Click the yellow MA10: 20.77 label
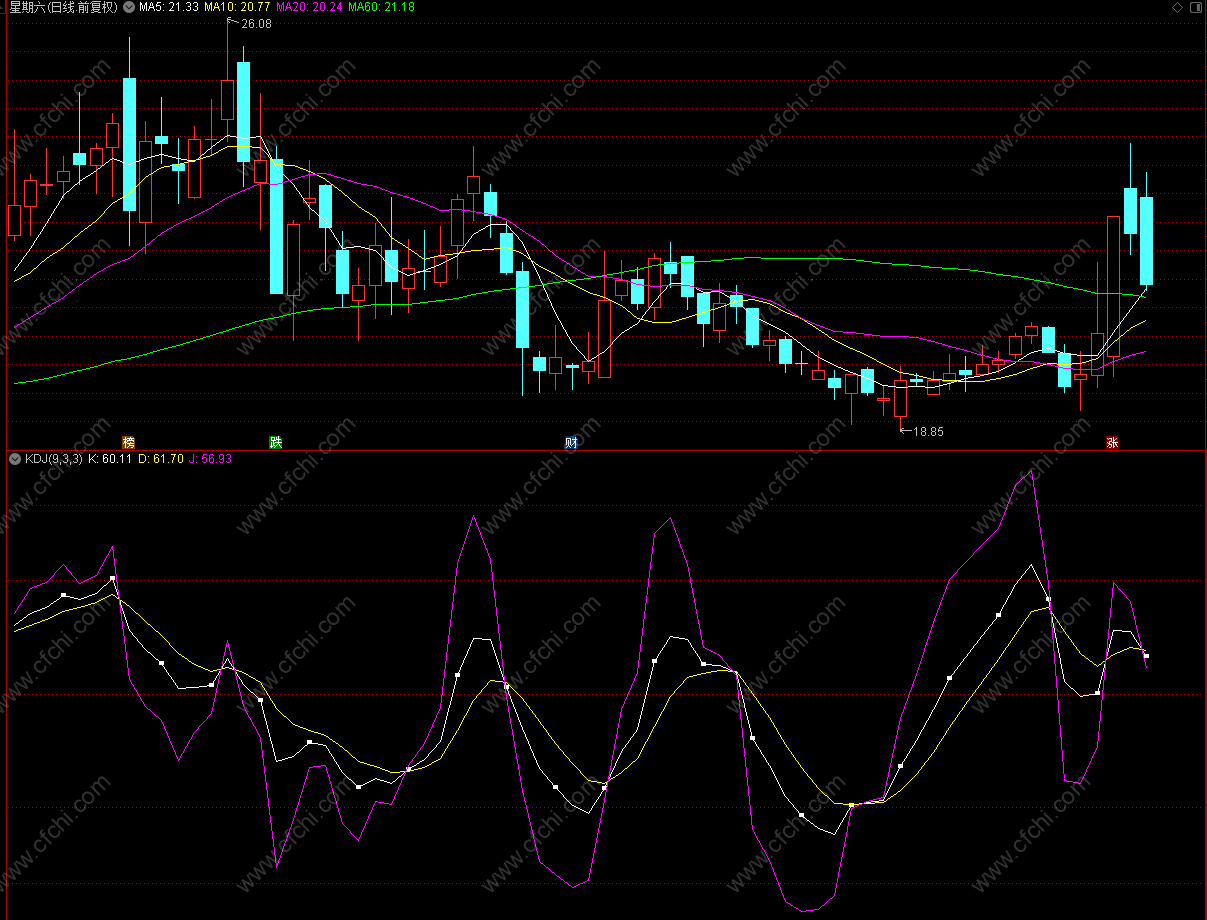 pos(237,7)
